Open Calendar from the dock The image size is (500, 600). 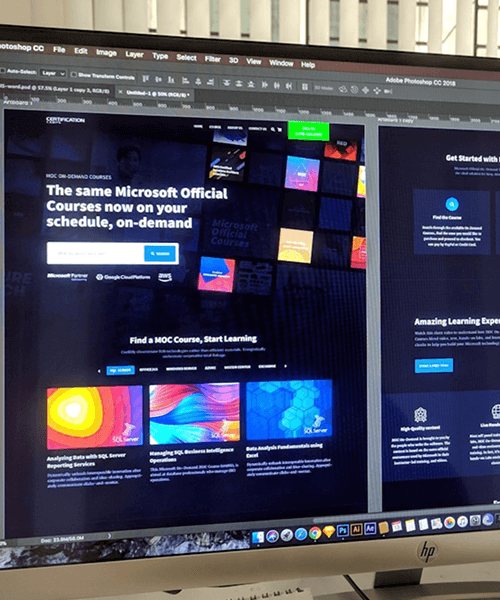[397, 527]
